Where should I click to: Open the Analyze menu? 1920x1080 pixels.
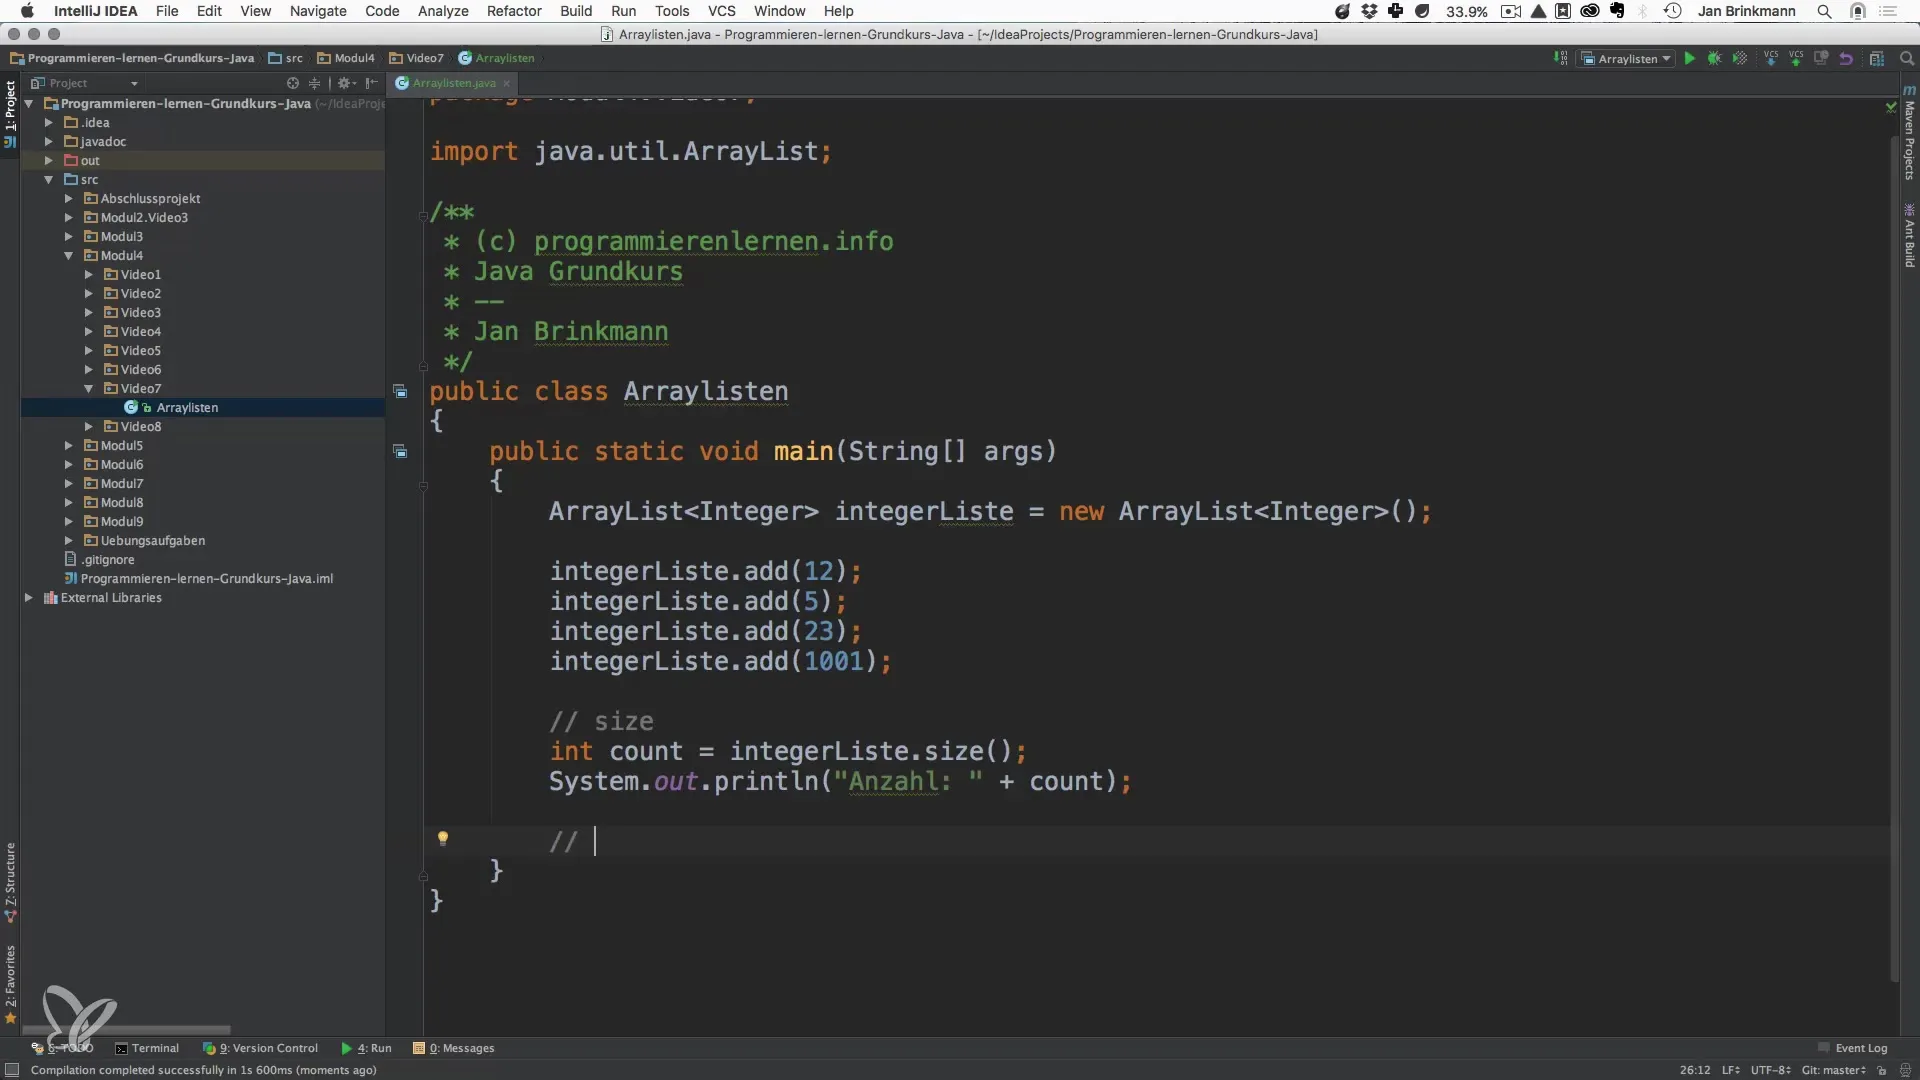pos(443,11)
